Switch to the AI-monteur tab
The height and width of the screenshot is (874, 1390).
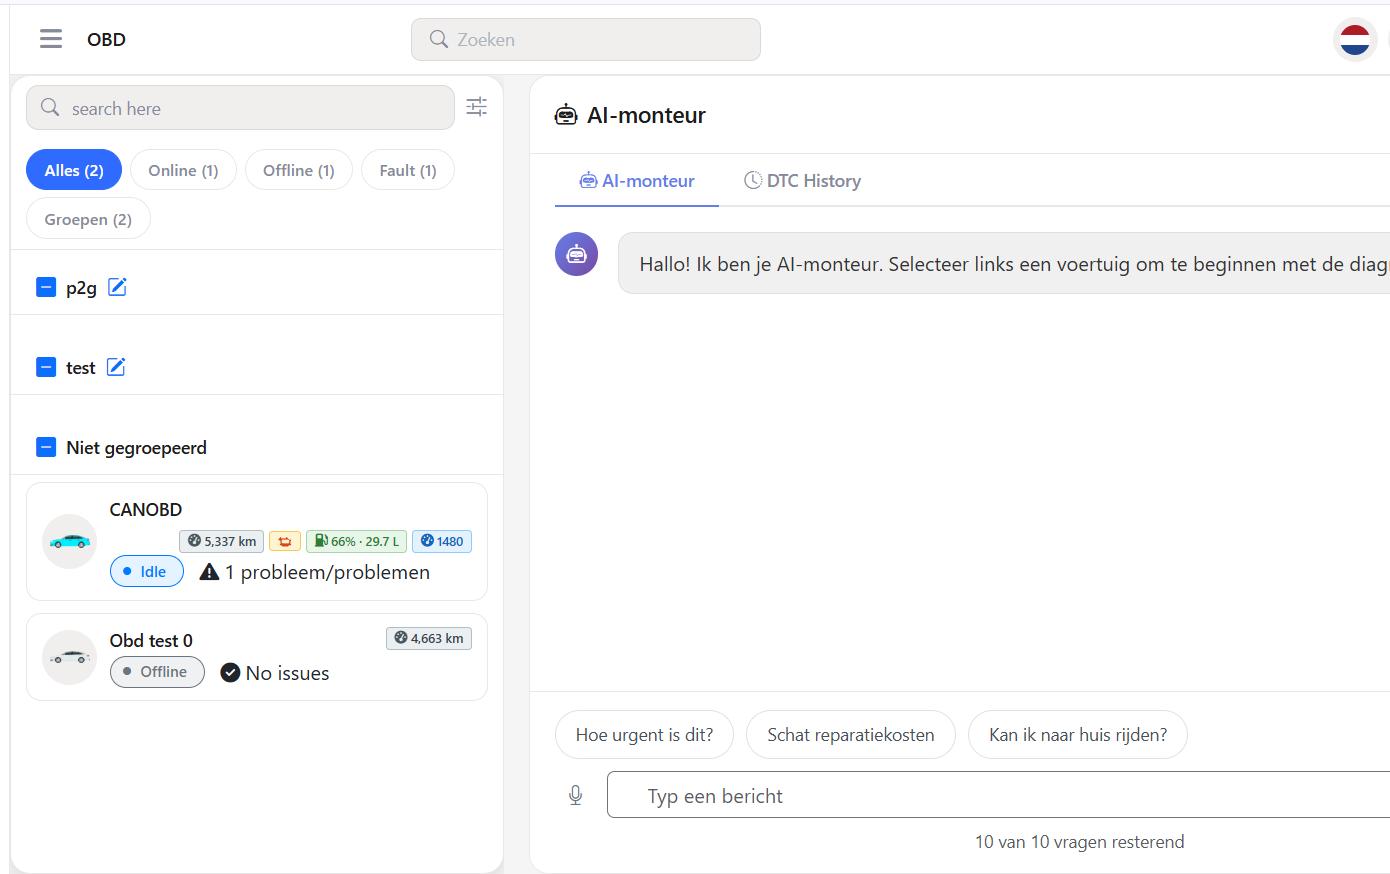(637, 181)
